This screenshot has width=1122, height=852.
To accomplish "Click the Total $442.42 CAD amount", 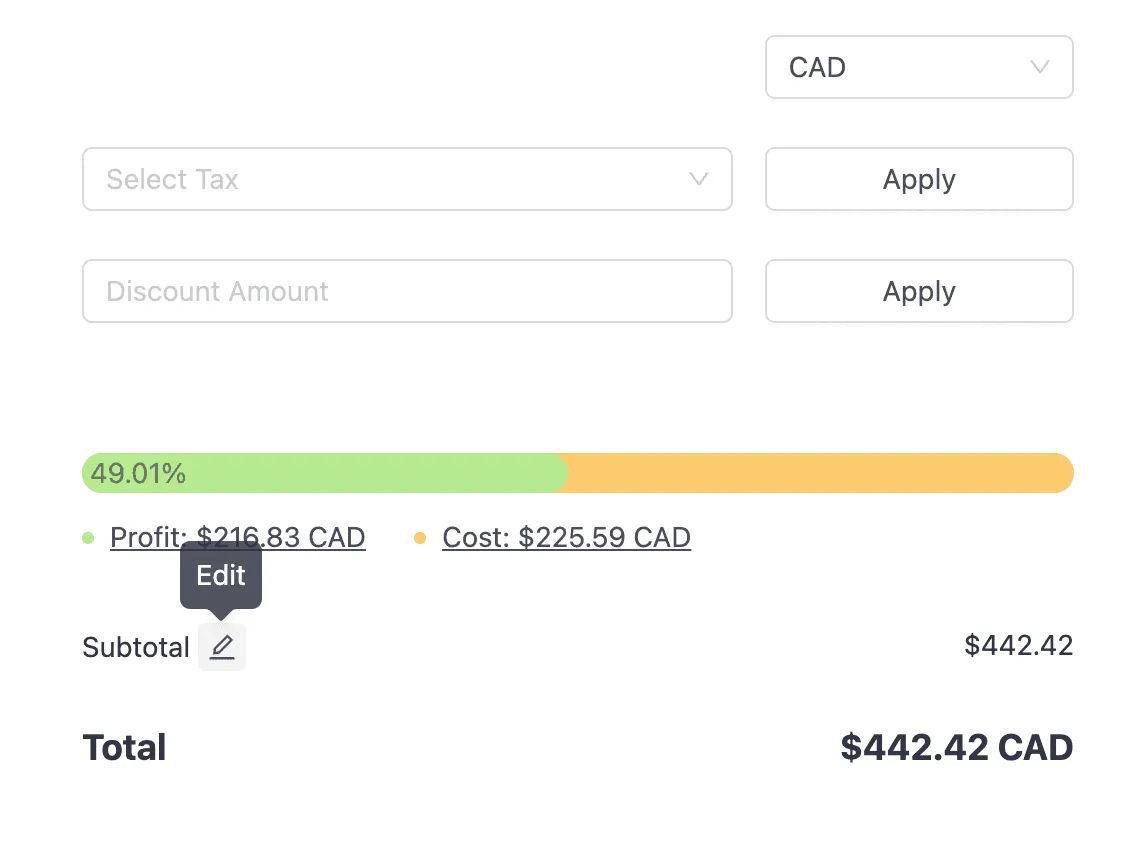I will tap(956, 747).
